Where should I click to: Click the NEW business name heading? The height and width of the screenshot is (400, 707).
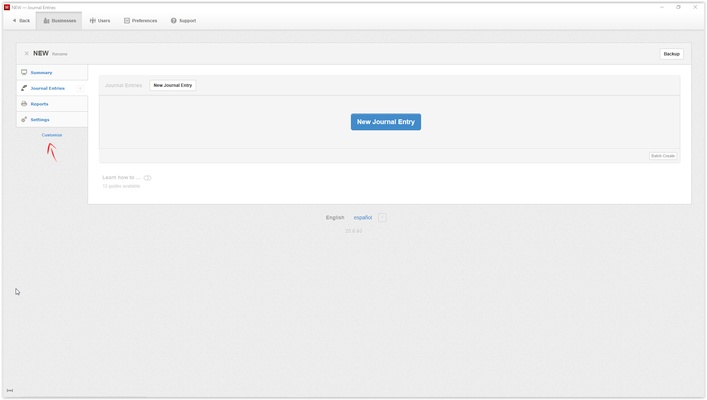pyautogui.click(x=41, y=53)
